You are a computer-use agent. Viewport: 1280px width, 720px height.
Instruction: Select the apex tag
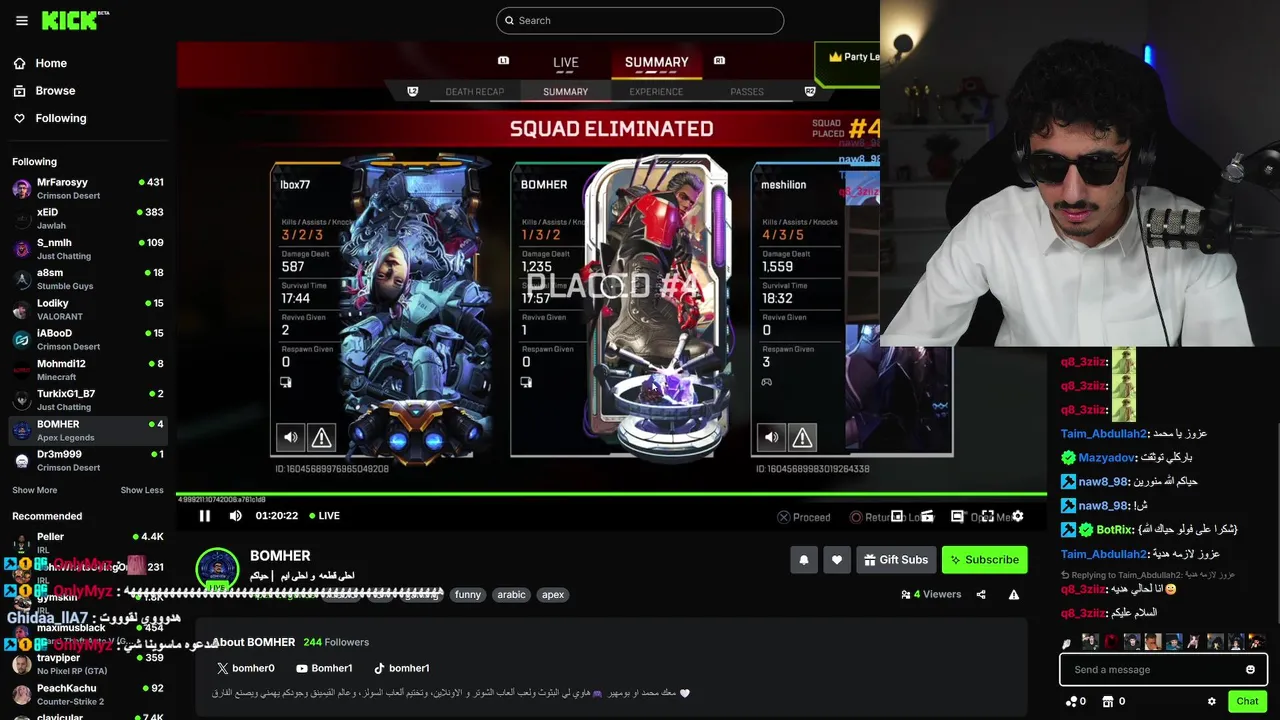tap(553, 594)
